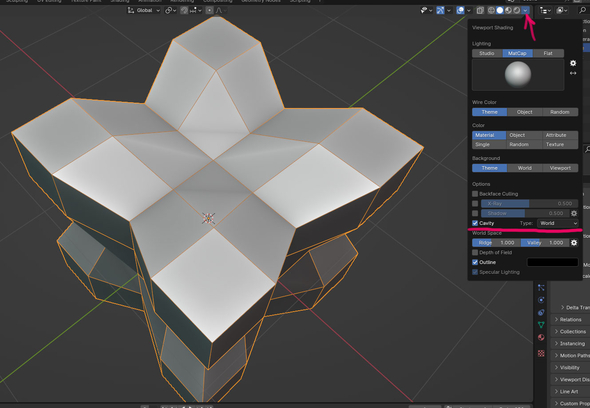Viewport: 590px width, 408px height.
Task: Set Background to World
Action: pos(525,168)
